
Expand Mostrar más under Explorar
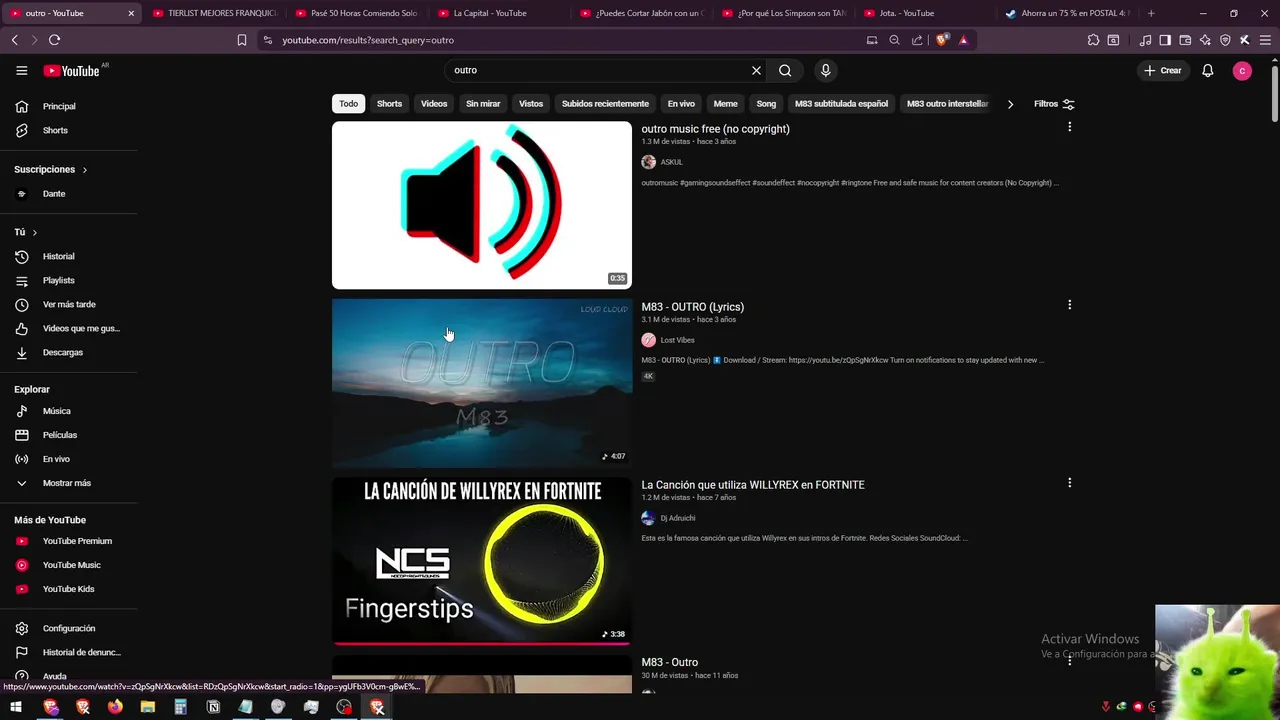[x=68, y=483]
